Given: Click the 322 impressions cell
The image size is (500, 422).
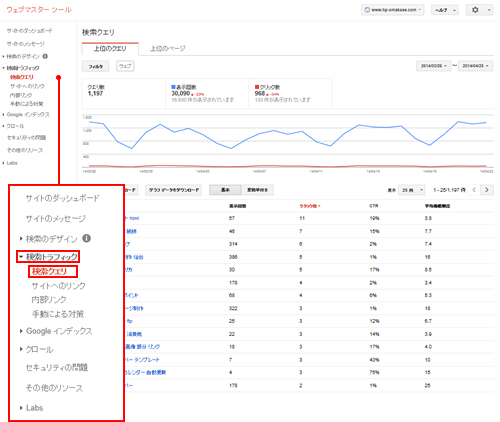Looking at the screenshot, I should 233,308.
